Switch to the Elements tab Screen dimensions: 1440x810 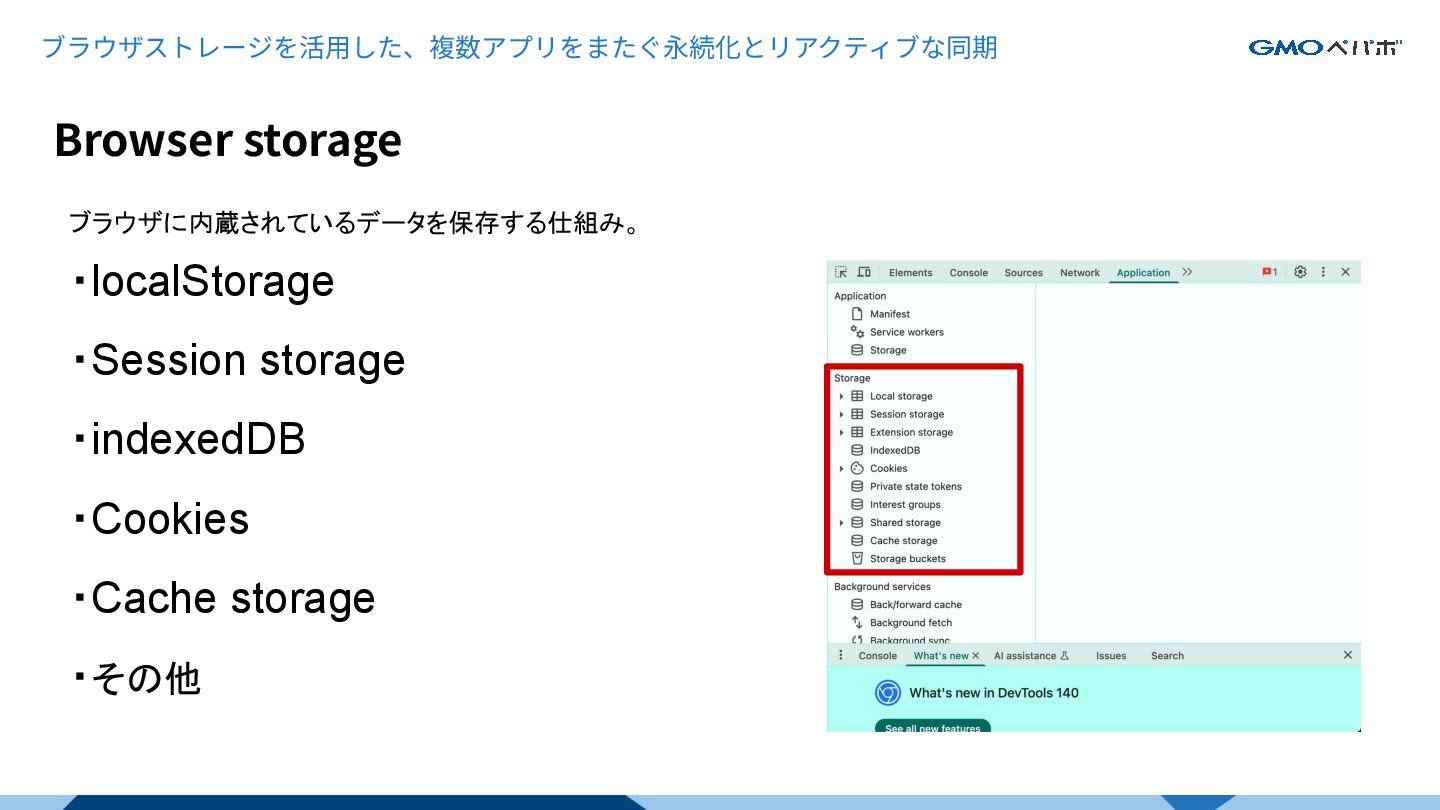(910, 272)
